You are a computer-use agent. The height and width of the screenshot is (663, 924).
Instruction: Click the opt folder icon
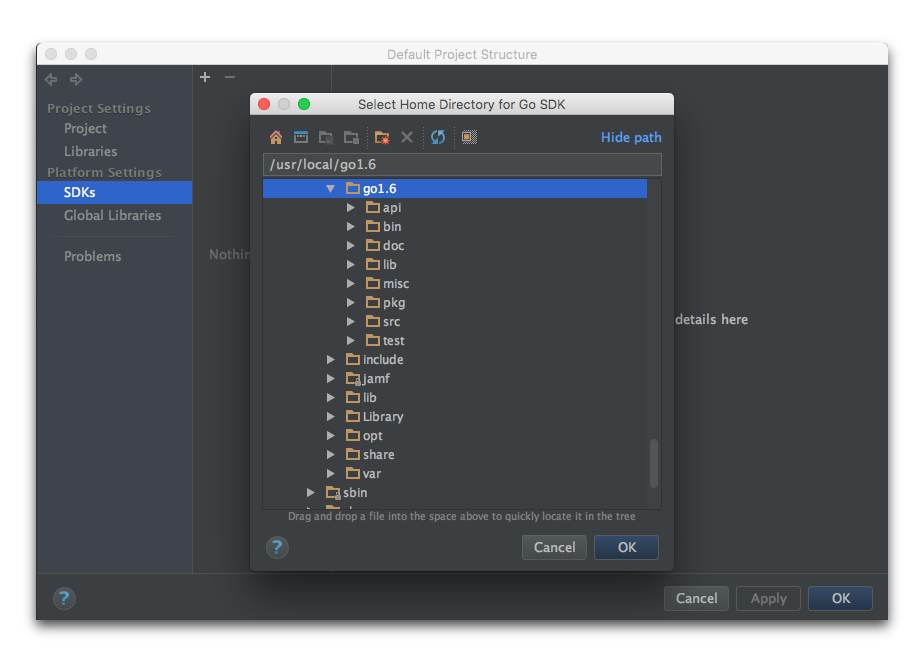[x=353, y=436]
